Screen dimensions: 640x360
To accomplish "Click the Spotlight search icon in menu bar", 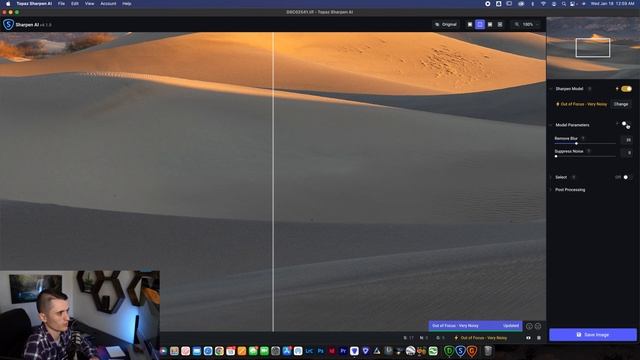I will 564,4.
